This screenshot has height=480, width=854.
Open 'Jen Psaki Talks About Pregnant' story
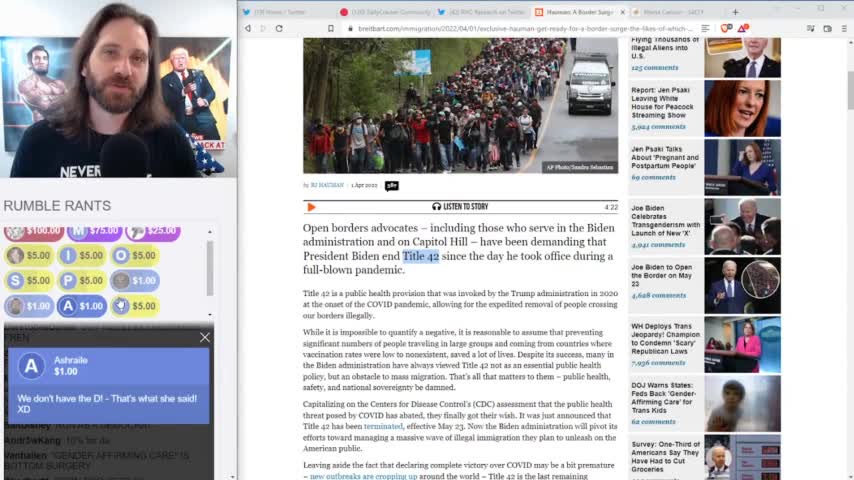[x=664, y=157]
